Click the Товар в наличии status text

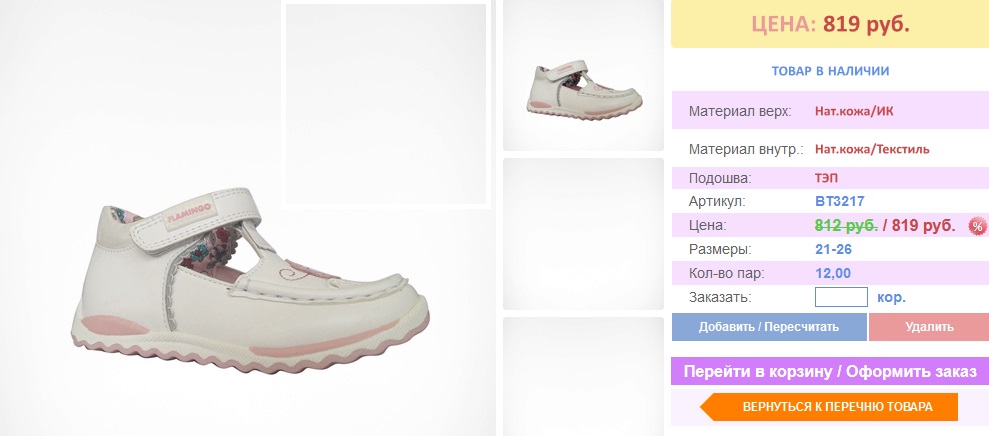pyautogui.click(x=830, y=71)
